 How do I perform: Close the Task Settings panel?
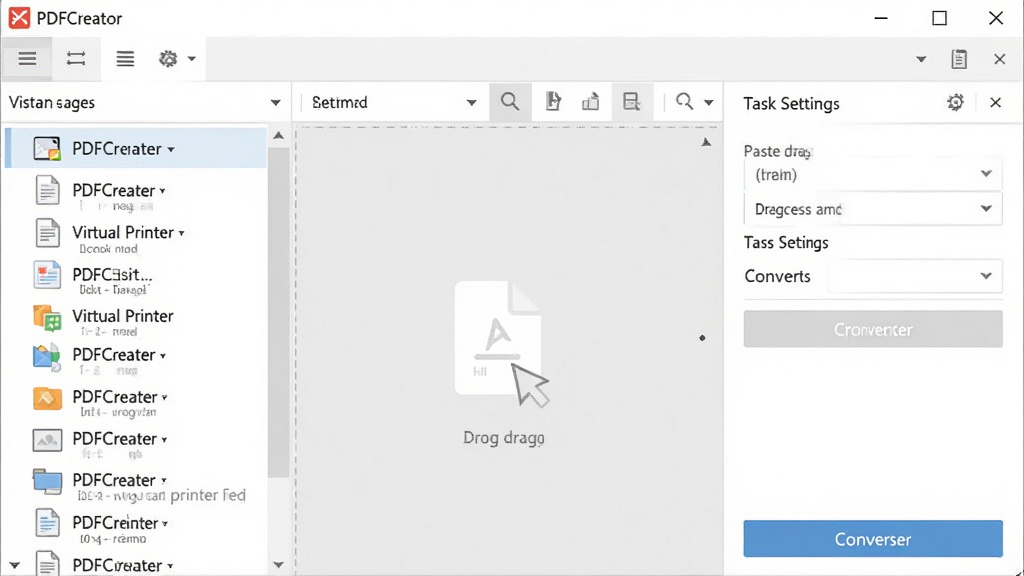995,103
